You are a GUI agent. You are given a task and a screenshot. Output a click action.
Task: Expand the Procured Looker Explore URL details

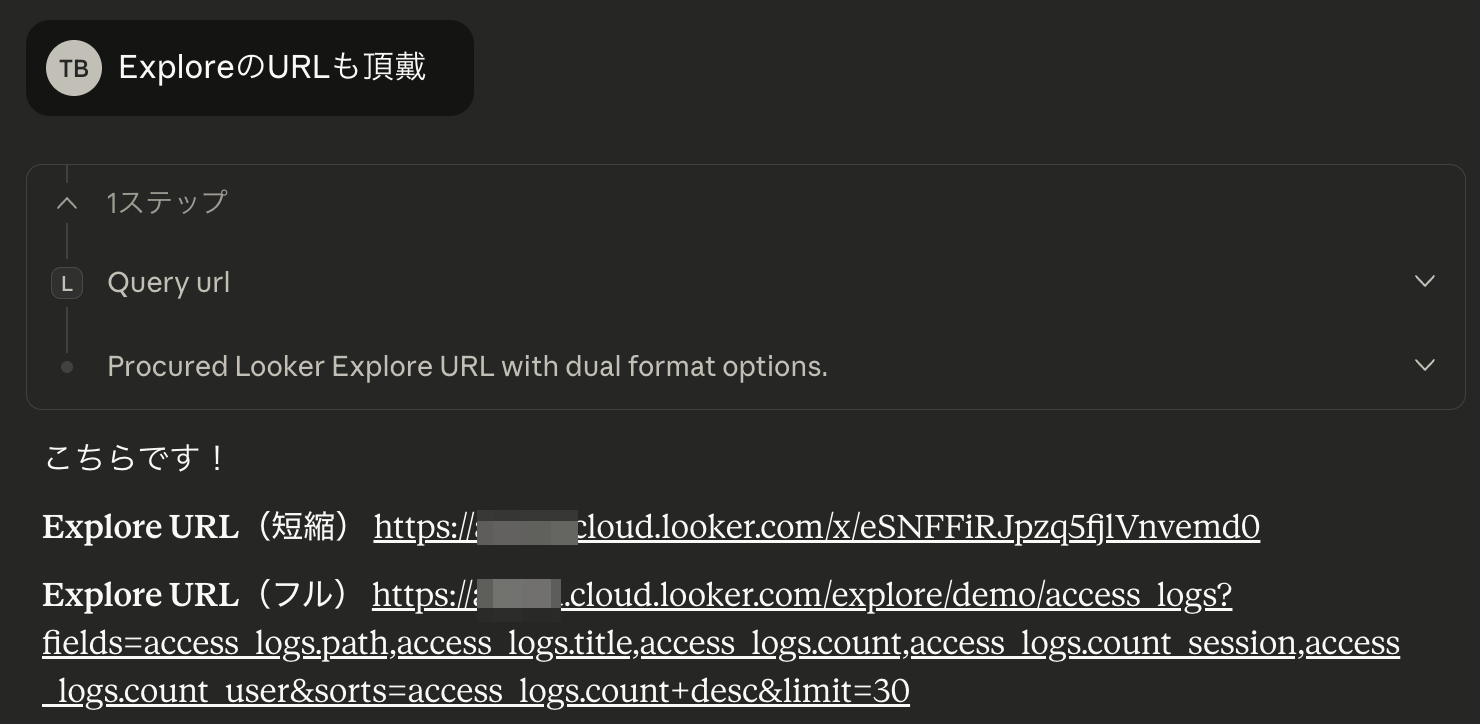[1425, 365]
